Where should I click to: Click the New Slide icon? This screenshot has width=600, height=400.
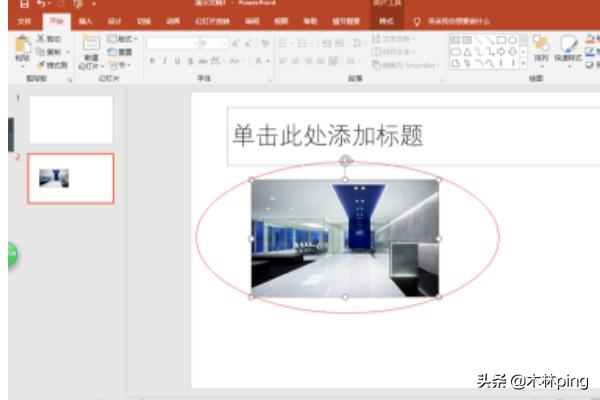click(x=91, y=43)
